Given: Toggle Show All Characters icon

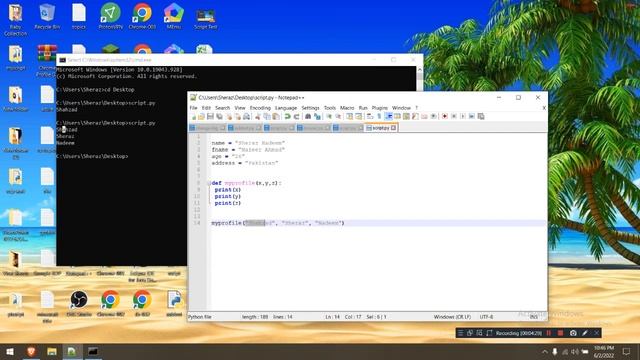Looking at the screenshot, I should [379, 116].
